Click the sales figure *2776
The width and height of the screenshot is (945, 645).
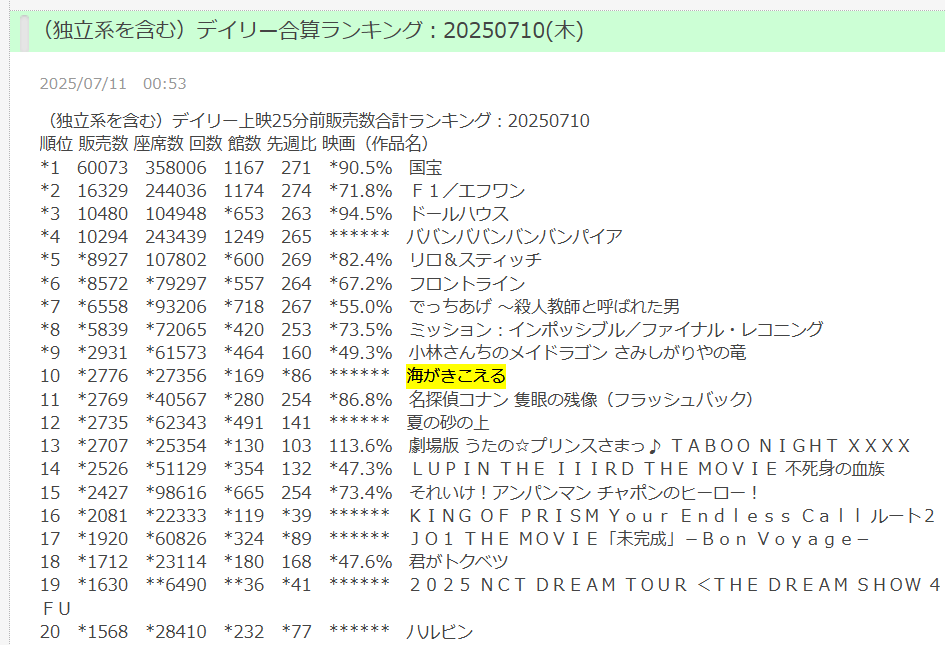coord(102,376)
